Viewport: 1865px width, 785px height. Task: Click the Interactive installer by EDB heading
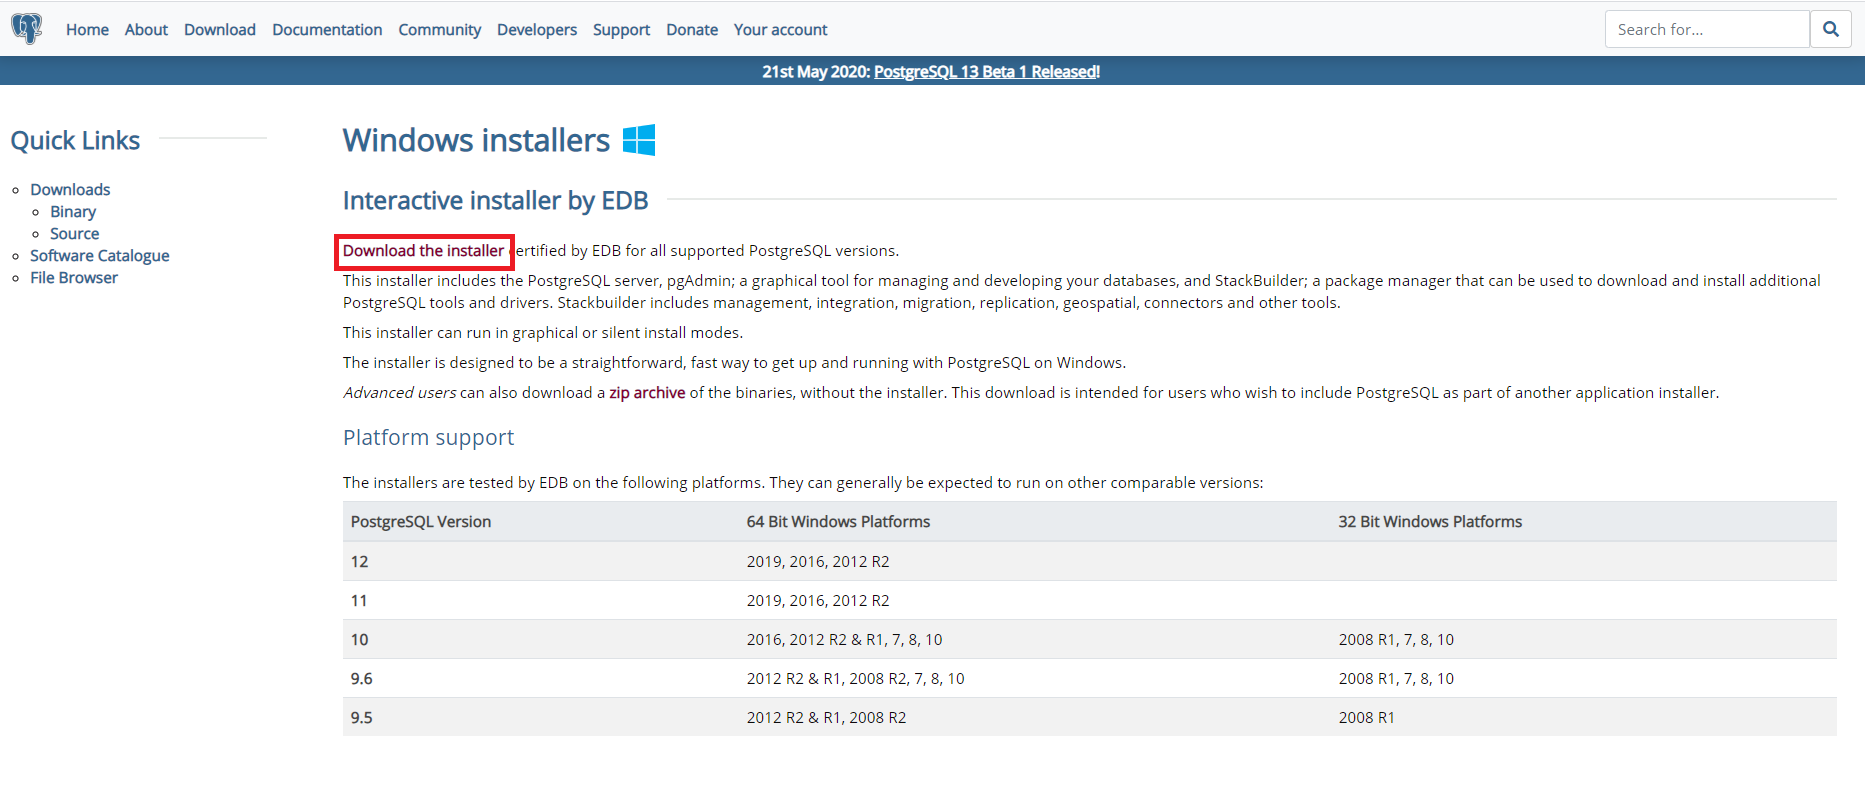click(x=496, y=201)
